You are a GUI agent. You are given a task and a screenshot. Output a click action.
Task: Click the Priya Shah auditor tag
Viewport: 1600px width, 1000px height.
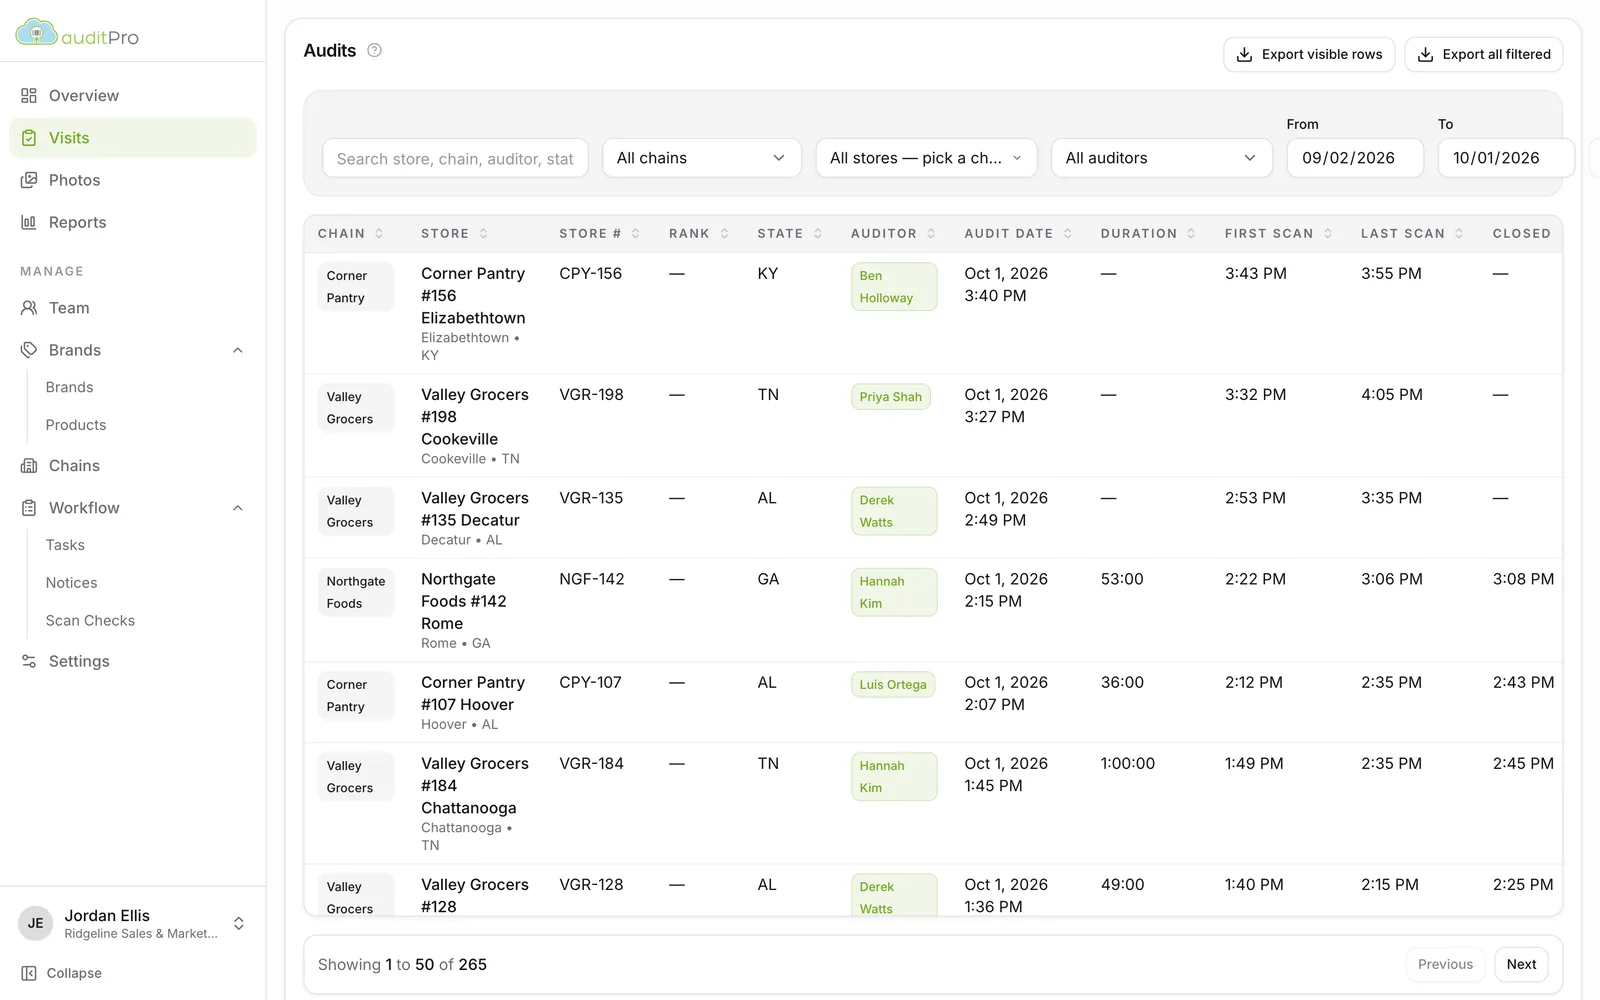coord(891,397)
